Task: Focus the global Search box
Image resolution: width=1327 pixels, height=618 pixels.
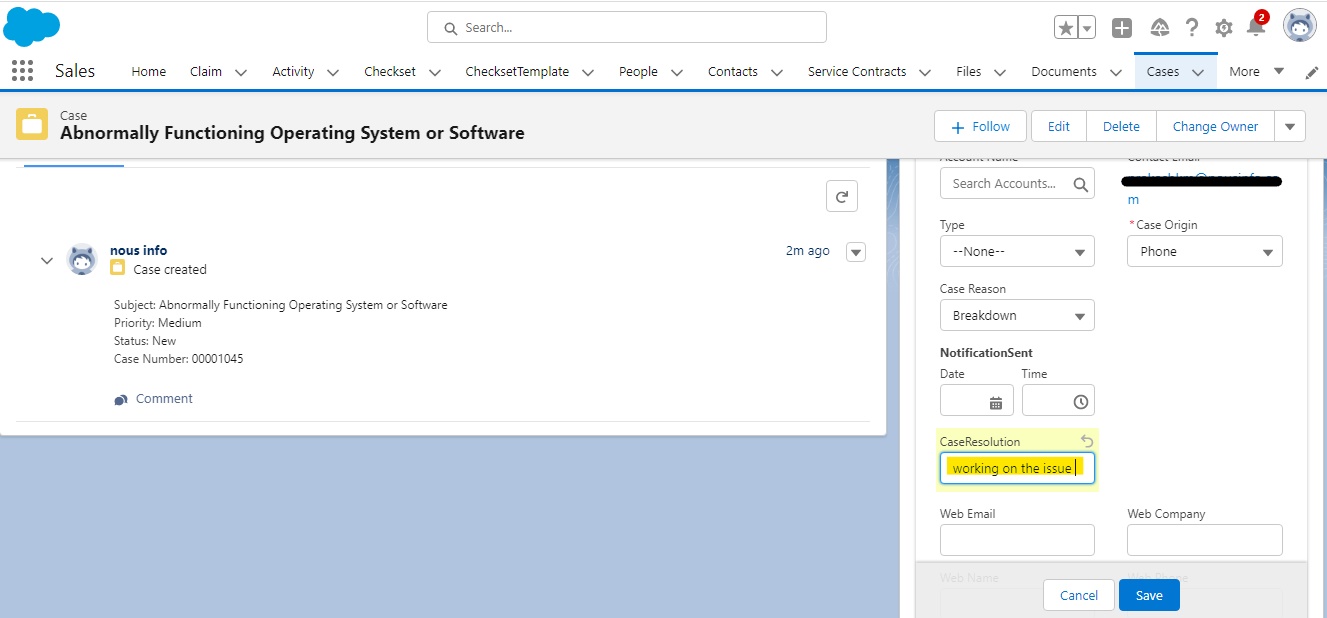Action: 627,28
